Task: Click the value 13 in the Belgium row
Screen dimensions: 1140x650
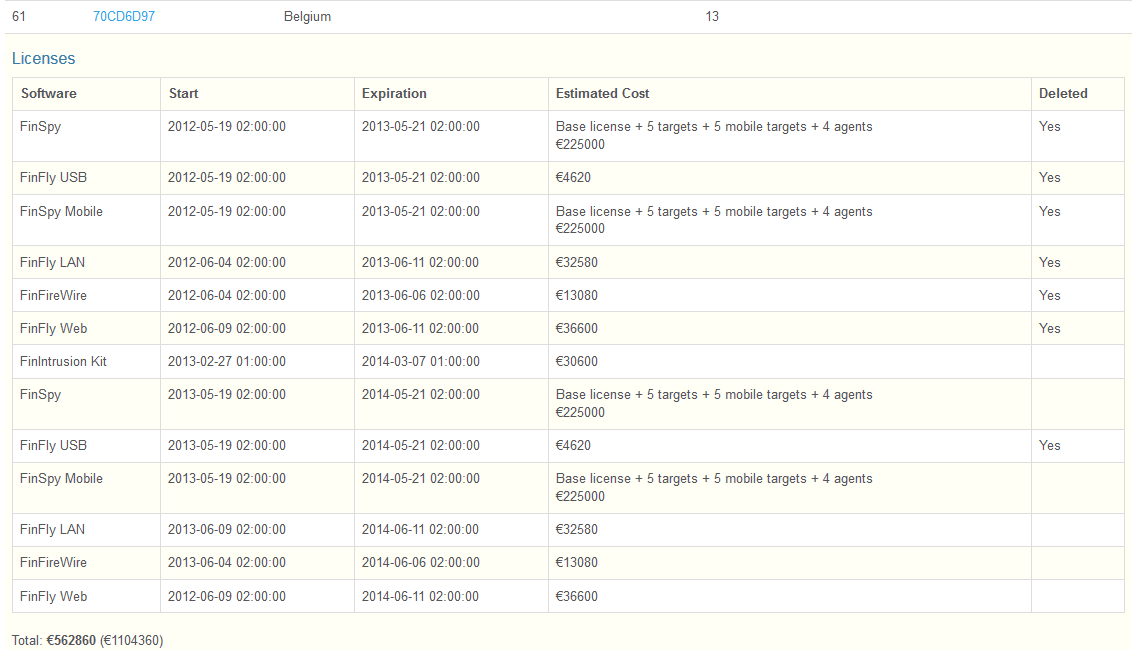Action: pyautogui.click(x=712, y=16)
